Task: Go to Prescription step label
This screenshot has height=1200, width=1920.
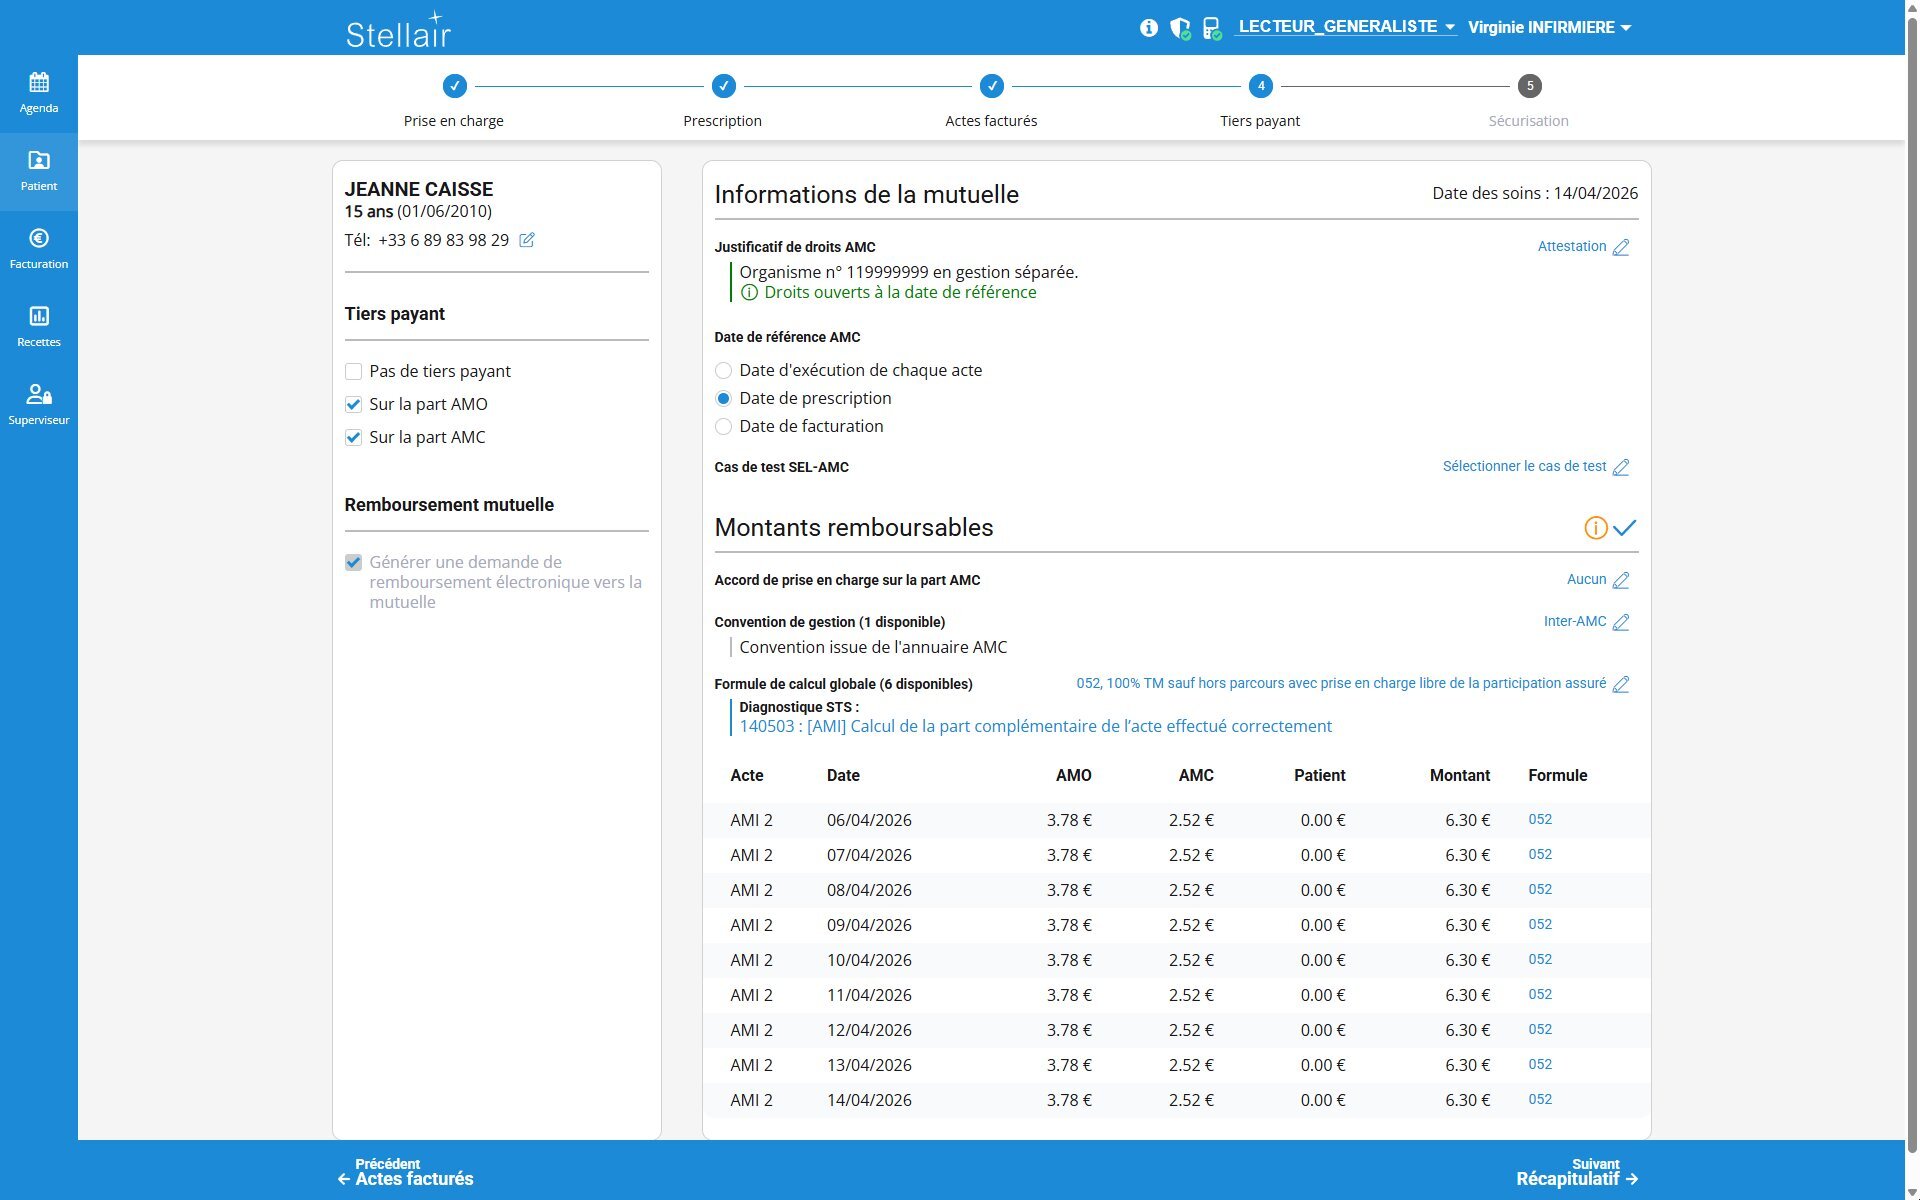Action: pyautogui.click(x=723, y=121)
